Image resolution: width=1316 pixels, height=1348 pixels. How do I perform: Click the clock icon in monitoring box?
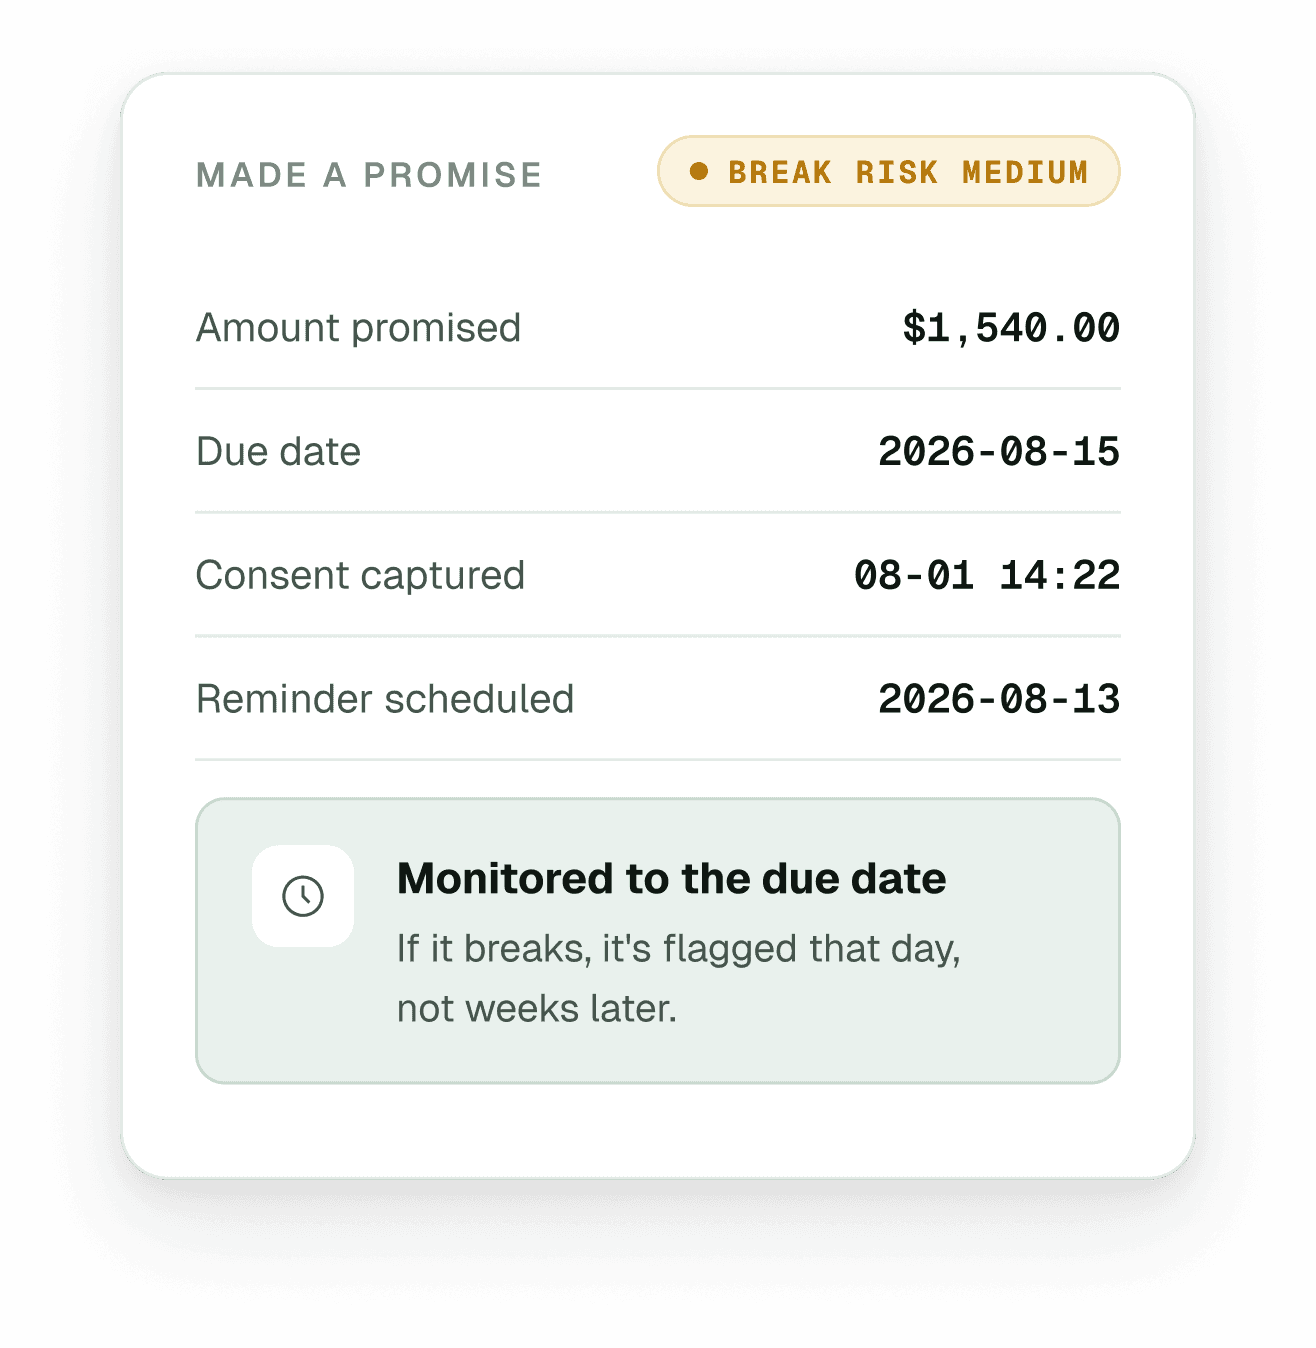tap(303, 896)
